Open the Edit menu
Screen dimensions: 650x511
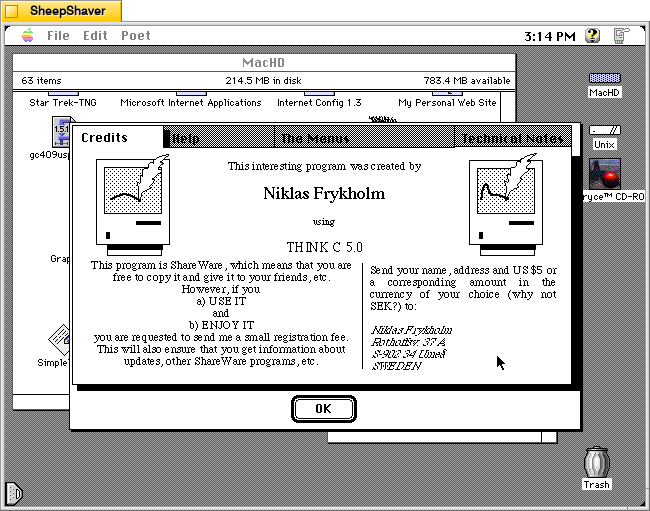(95, 36)
